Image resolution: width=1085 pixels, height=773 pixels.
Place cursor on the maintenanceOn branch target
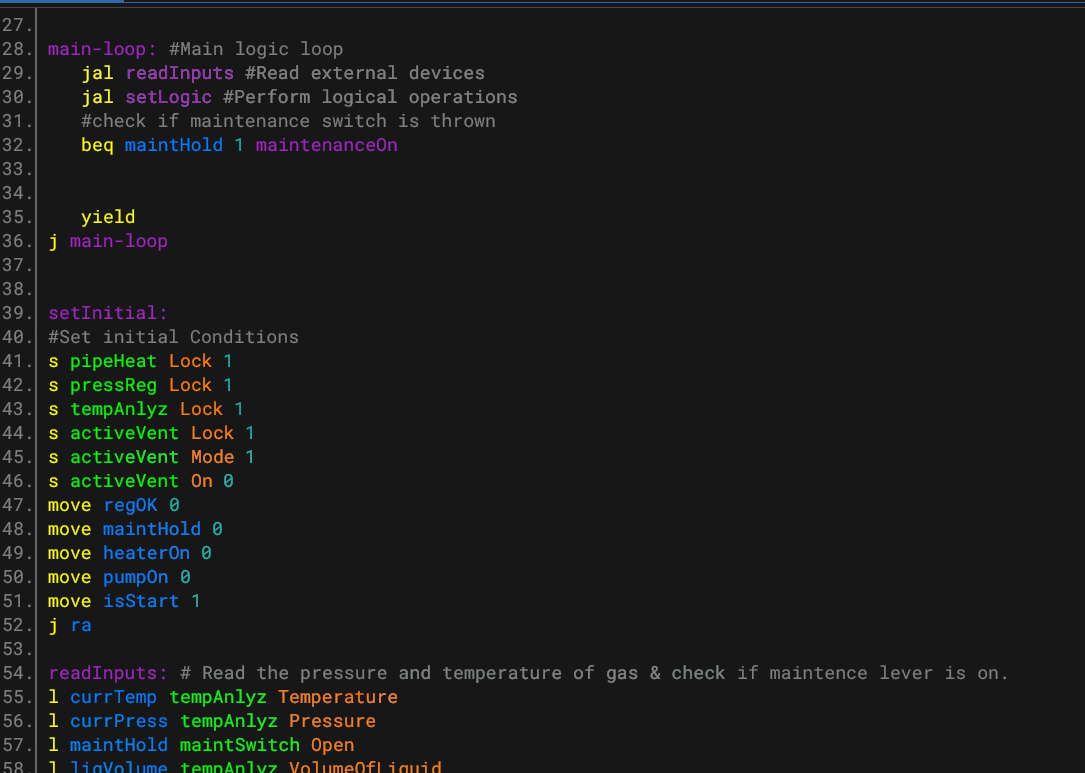click(326, 145)
